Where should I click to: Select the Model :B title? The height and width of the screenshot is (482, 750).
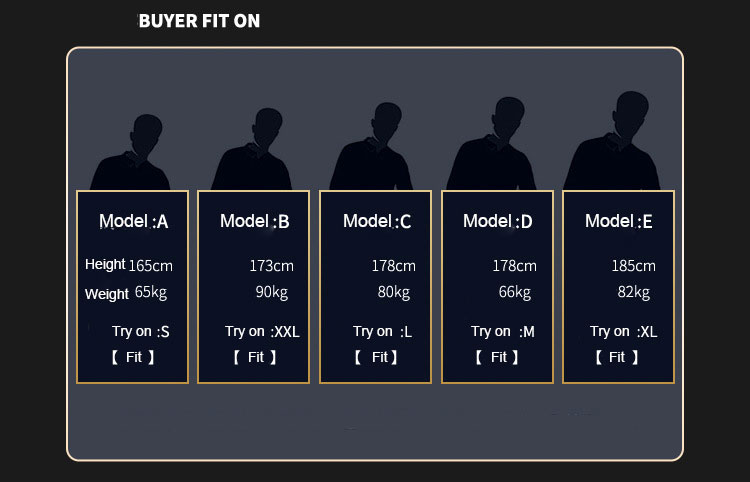tap(254, 221)
